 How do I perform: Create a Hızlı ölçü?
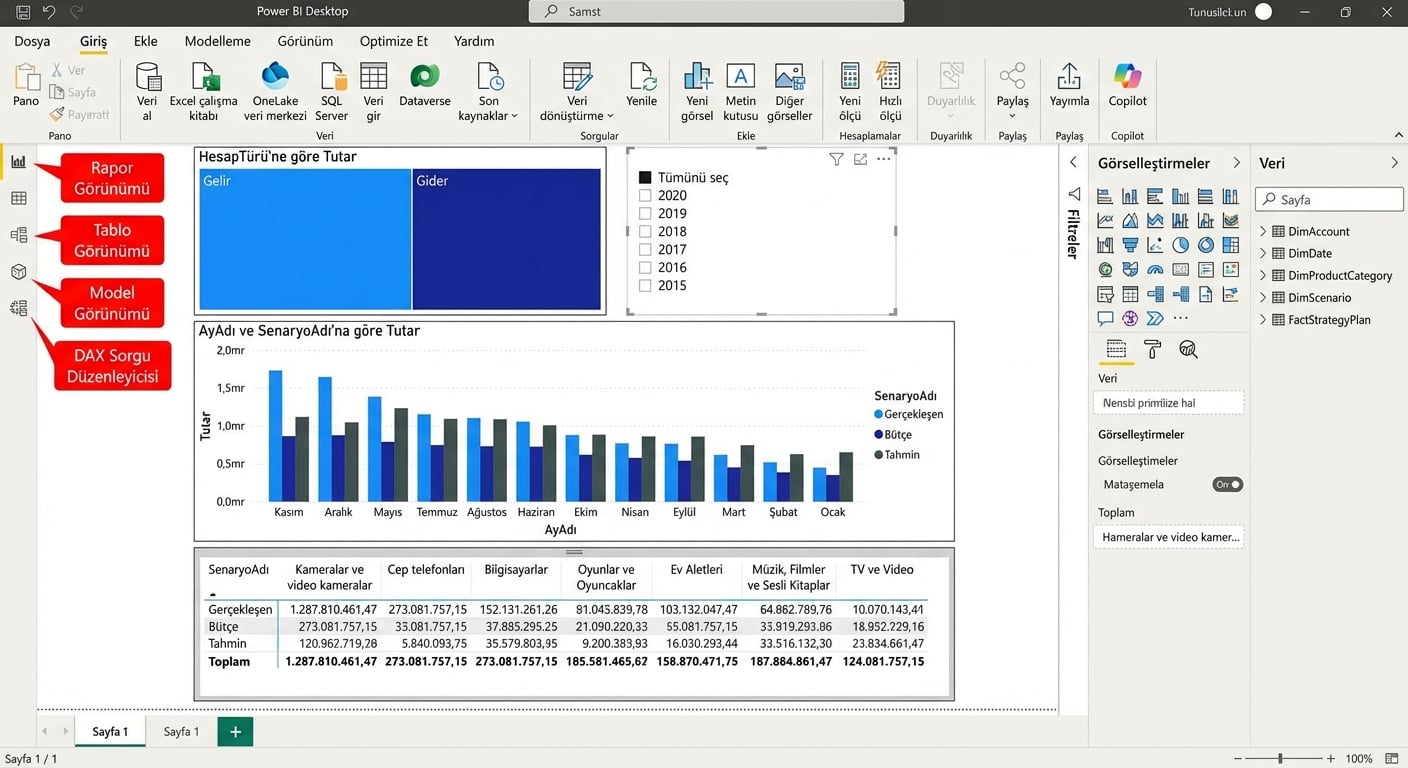click(890, 92)
